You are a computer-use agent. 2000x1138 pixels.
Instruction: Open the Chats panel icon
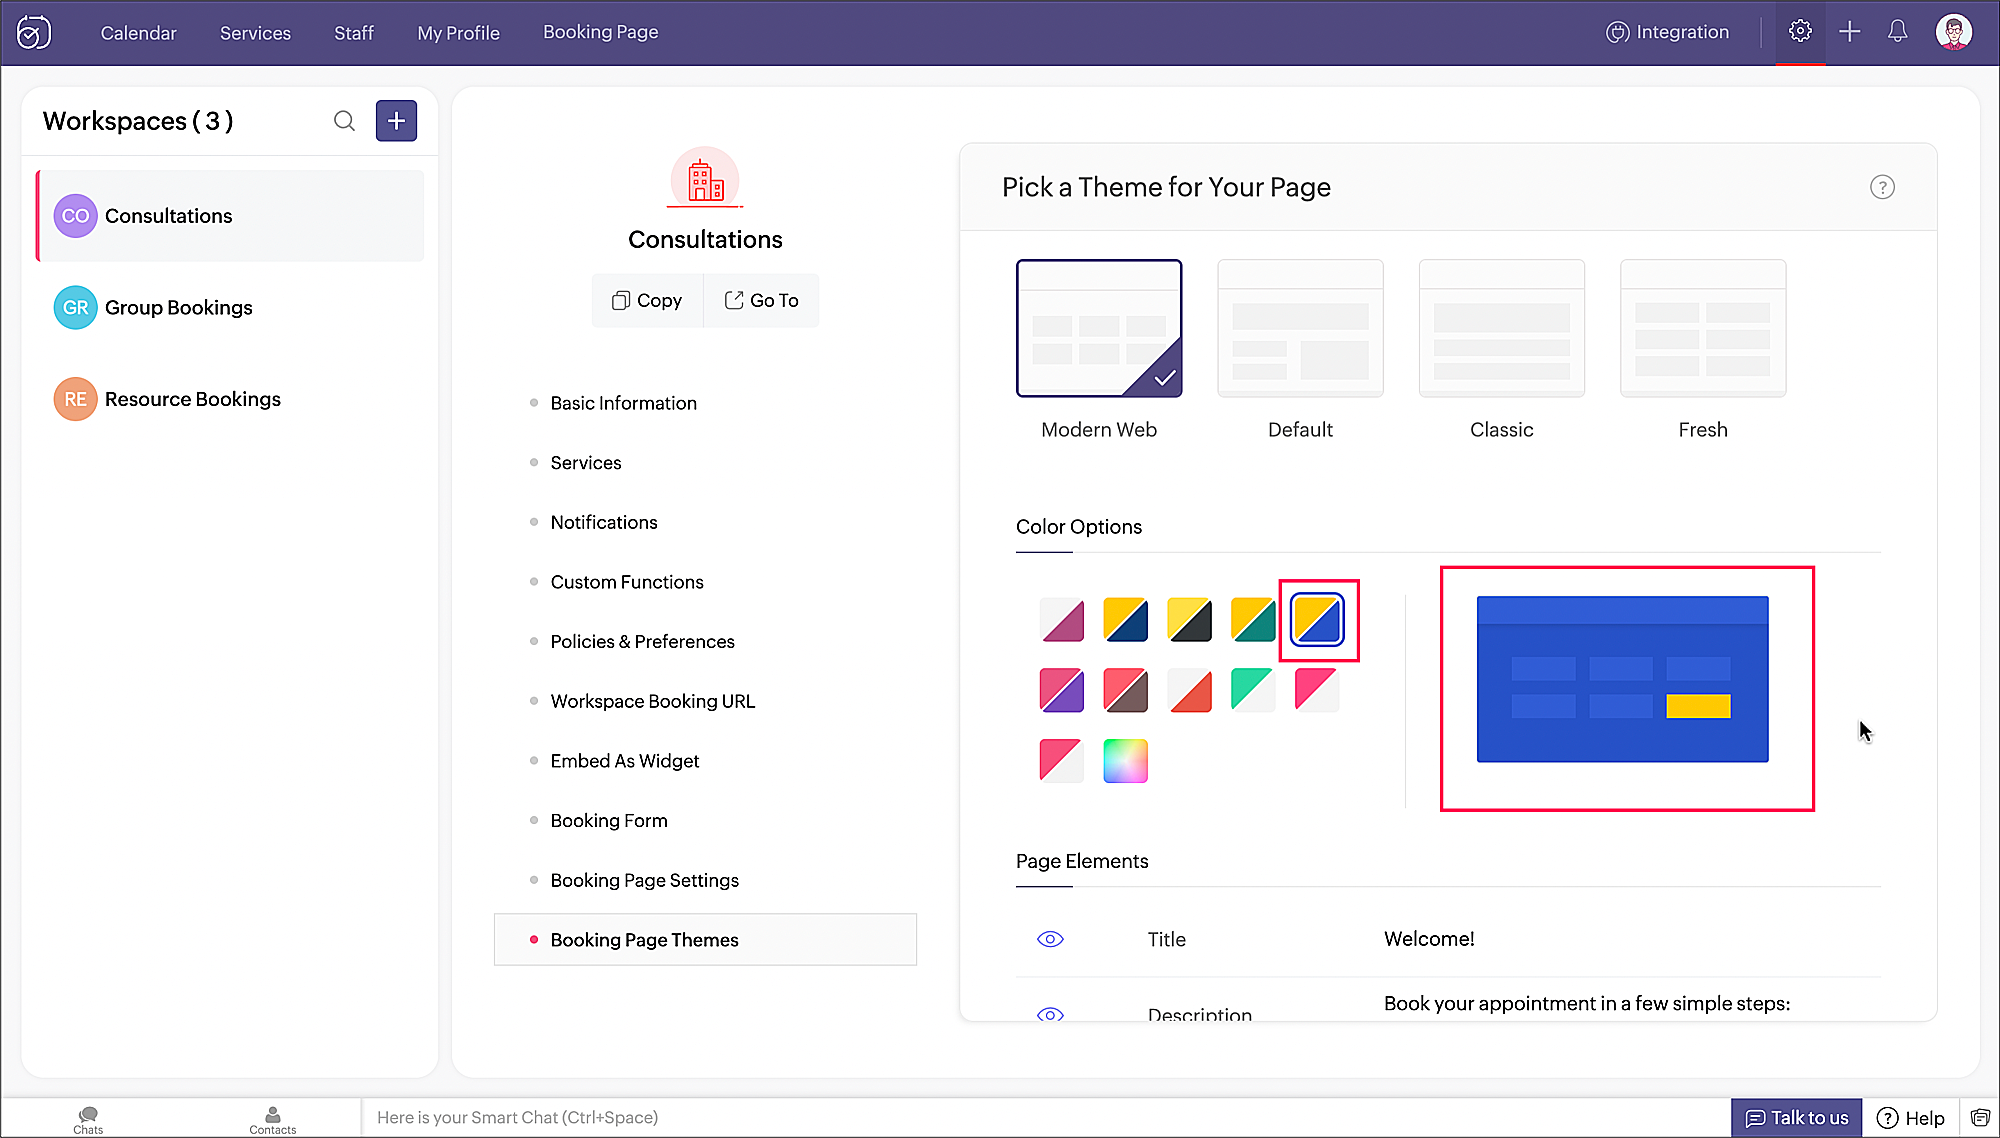tap(88, 1118)
